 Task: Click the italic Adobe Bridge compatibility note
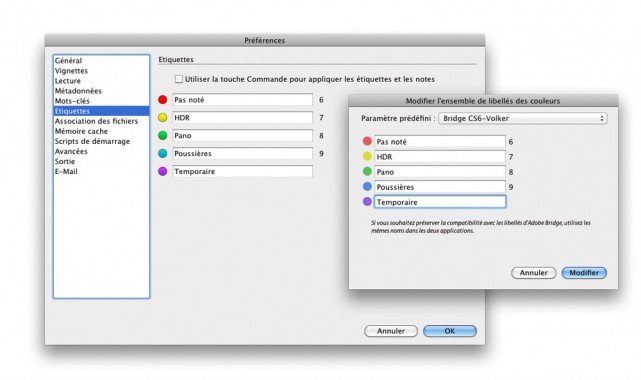[481, 227]
